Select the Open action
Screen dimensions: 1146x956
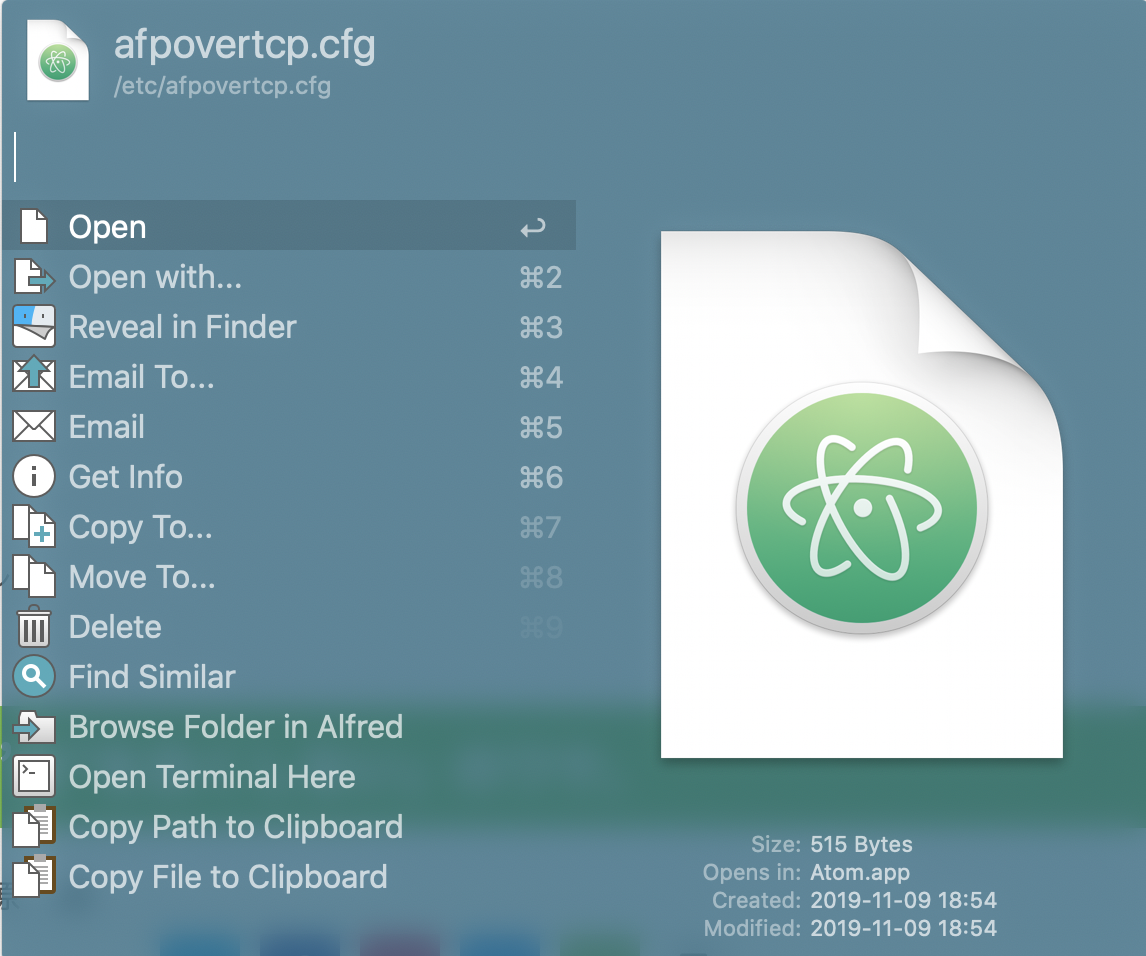click(289, 226)
